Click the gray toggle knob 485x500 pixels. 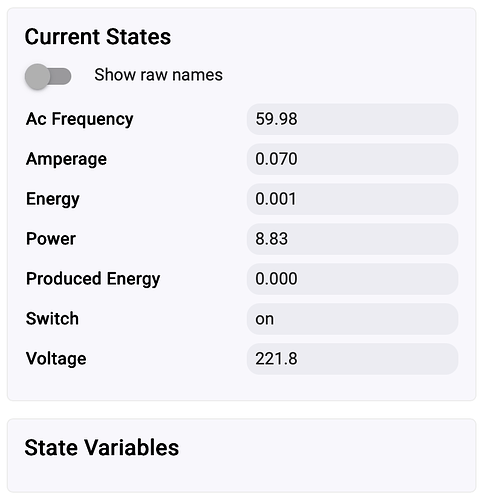pos(37,76)
